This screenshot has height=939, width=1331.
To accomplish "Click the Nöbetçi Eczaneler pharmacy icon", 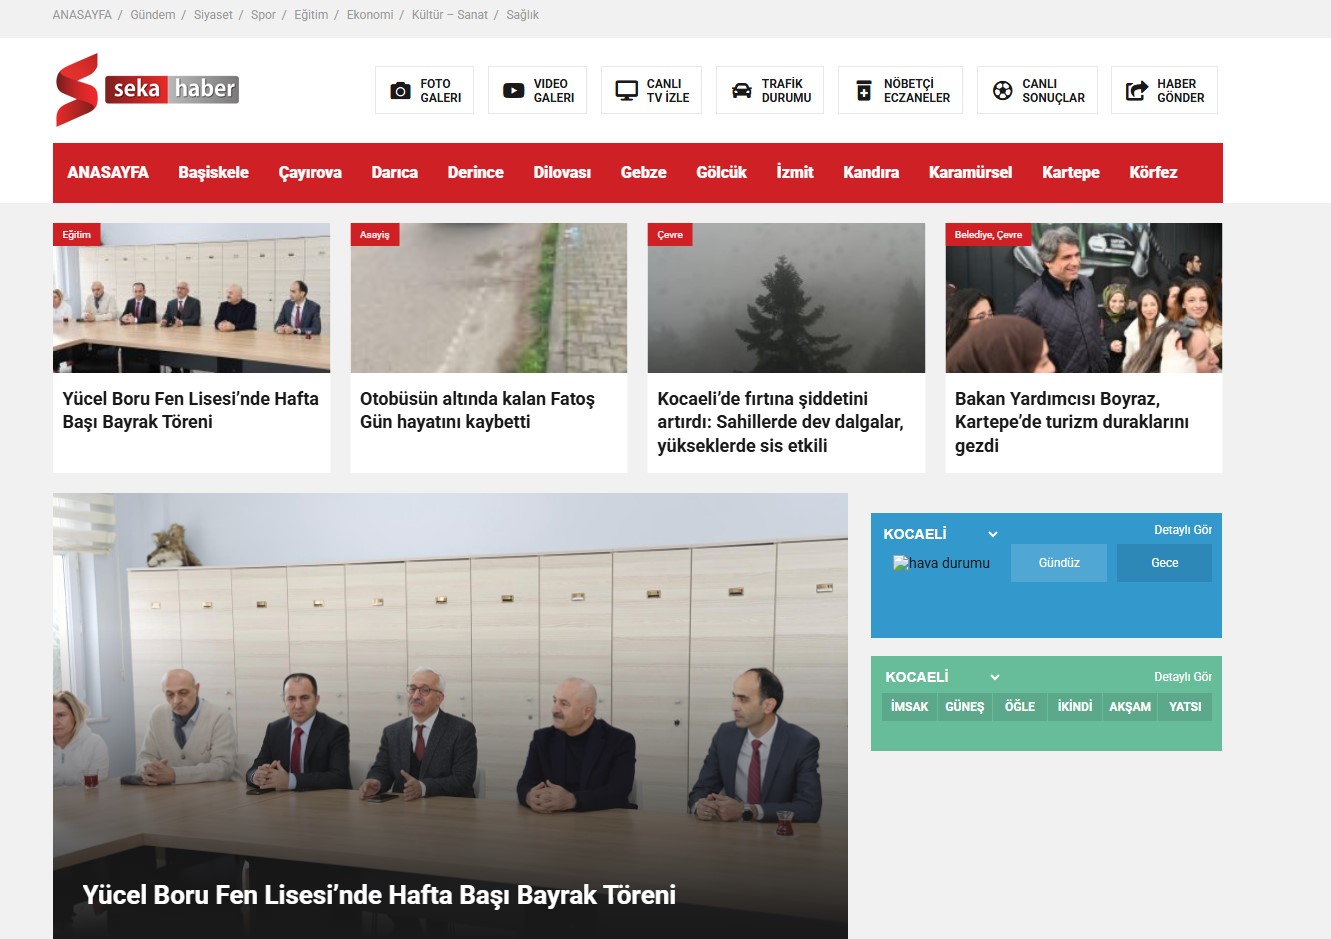I will point(860,89).
